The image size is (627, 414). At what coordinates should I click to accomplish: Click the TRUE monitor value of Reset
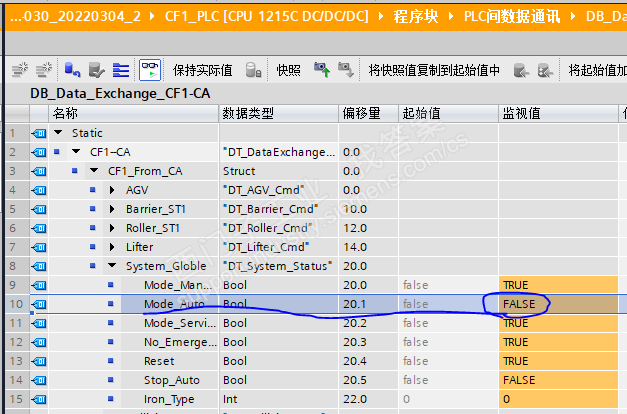(558, 361)
